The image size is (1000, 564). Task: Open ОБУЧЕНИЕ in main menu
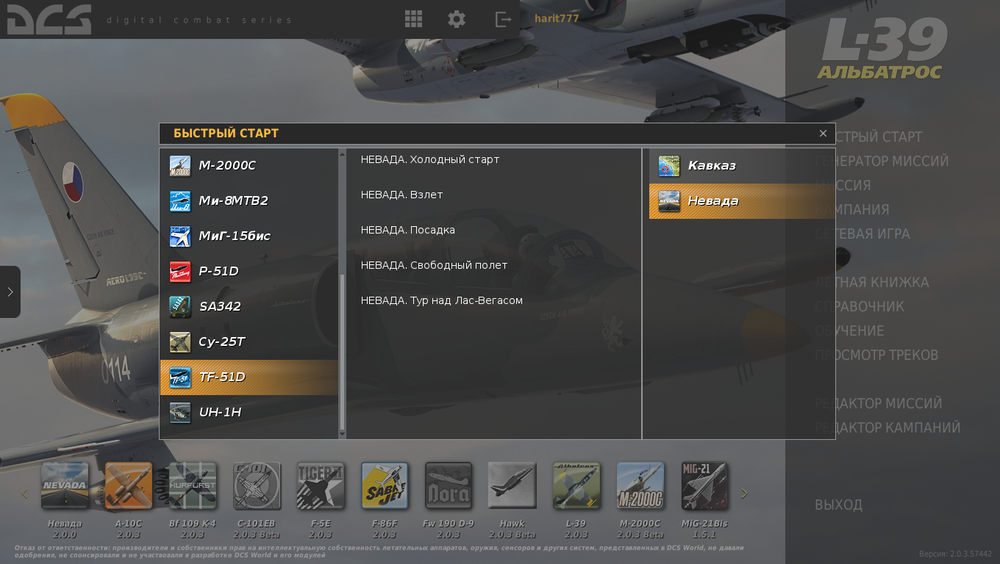[x=849, y=331]
